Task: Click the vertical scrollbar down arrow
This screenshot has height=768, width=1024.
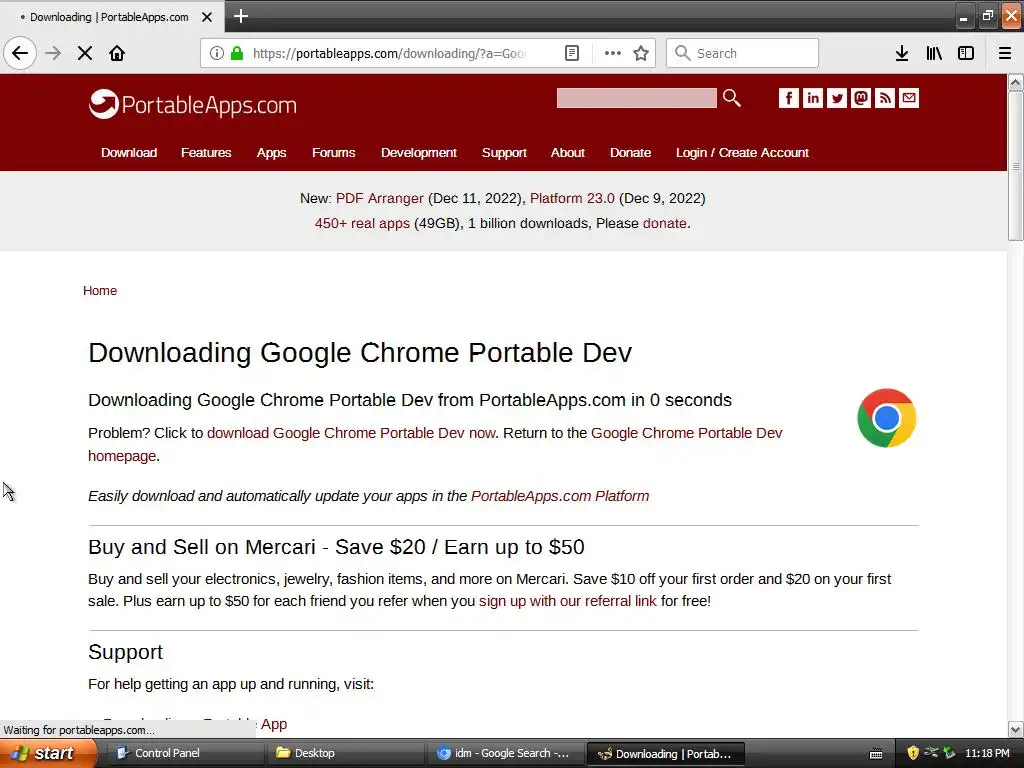Action: (1016, 729)
